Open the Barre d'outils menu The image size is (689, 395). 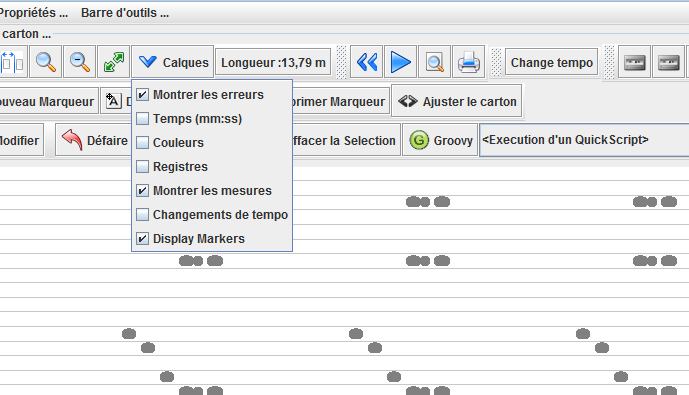pyautogui.click(x=125, y=13)
